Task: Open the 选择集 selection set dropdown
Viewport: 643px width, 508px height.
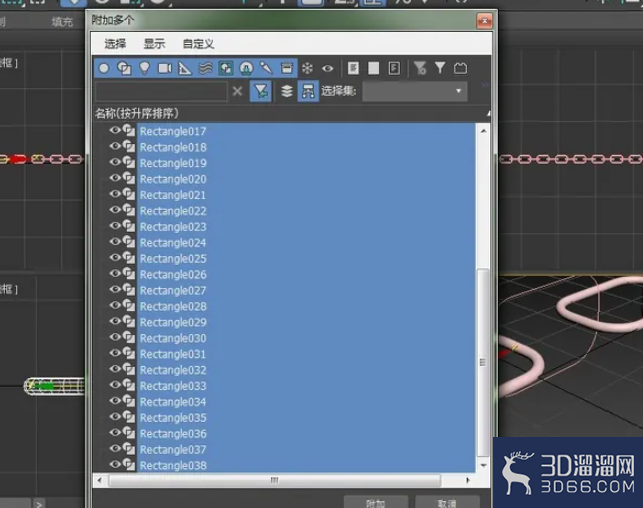Action: pos(415,91)
